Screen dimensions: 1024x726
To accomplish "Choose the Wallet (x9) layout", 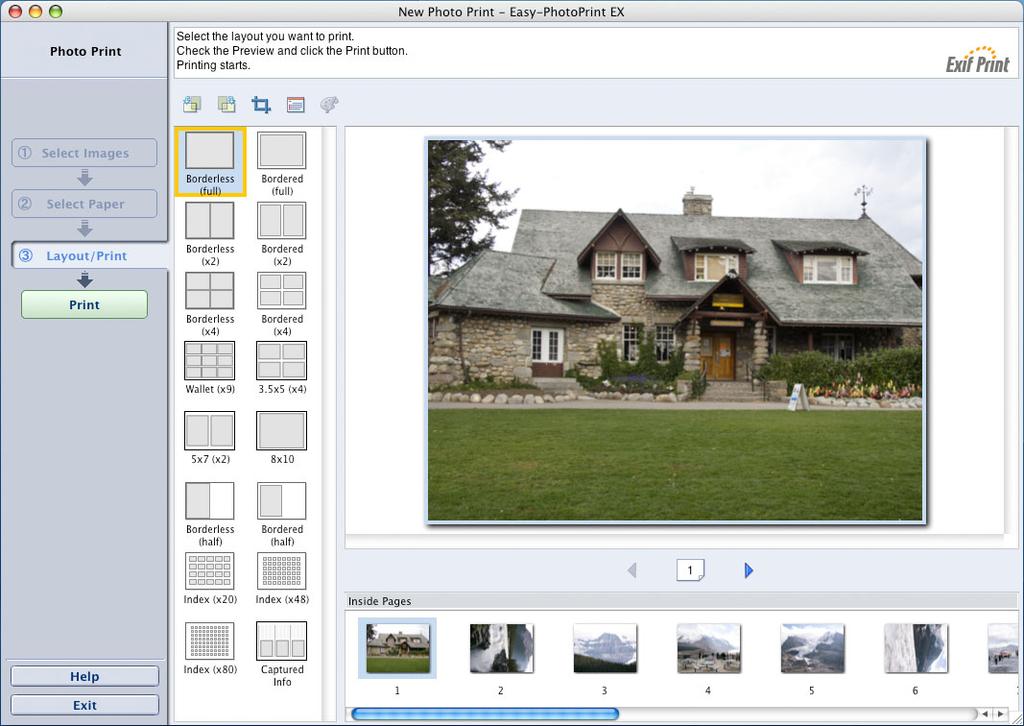I will 210,368.
